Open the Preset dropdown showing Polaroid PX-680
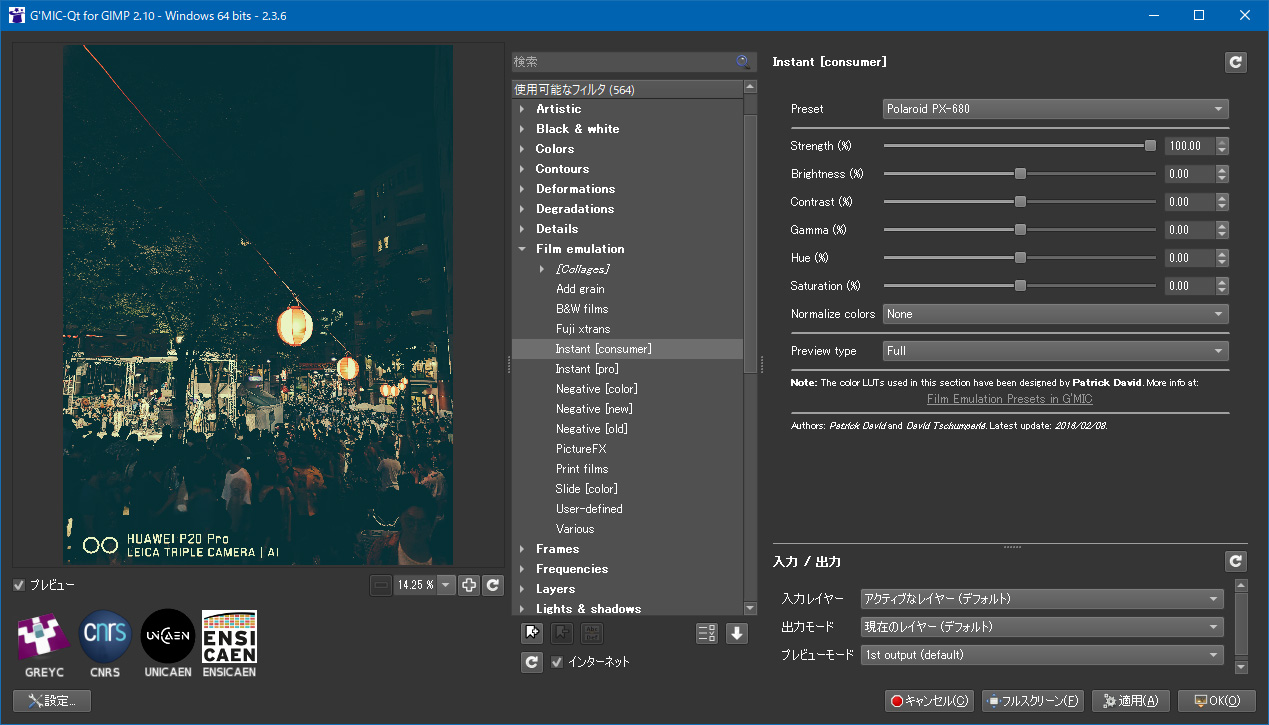 [x=1055, y=109]
